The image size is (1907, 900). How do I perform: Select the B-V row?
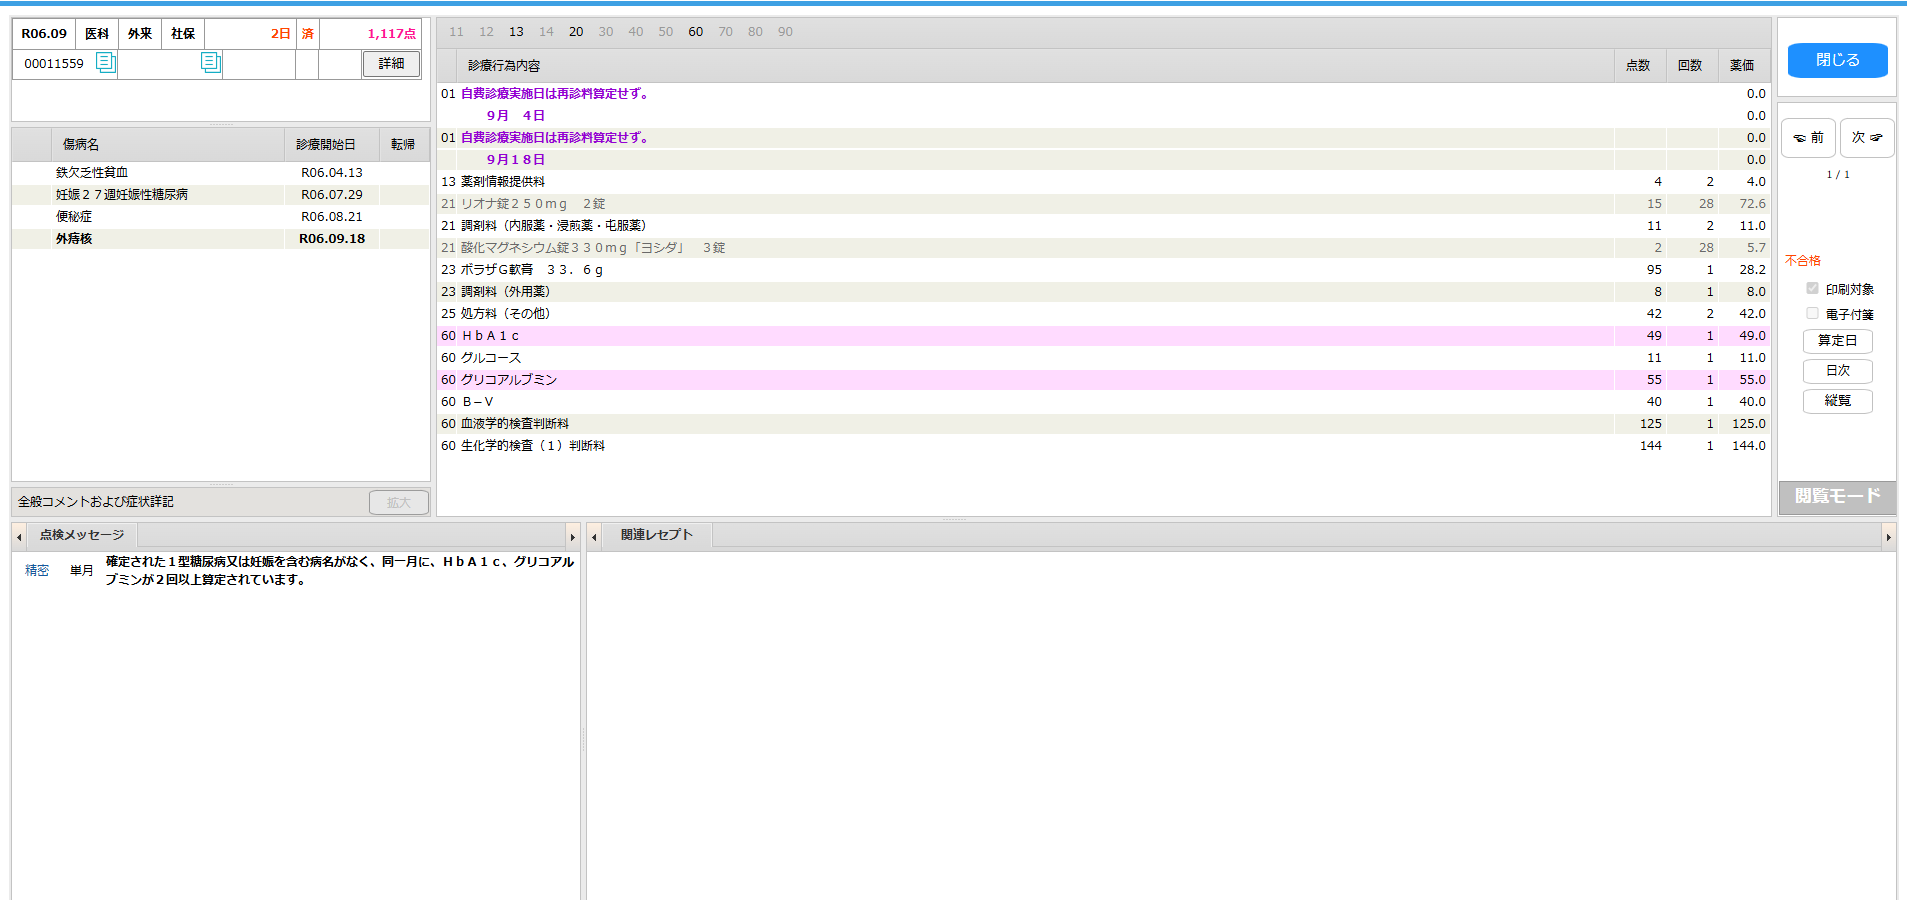click(x=1104, y=402)
